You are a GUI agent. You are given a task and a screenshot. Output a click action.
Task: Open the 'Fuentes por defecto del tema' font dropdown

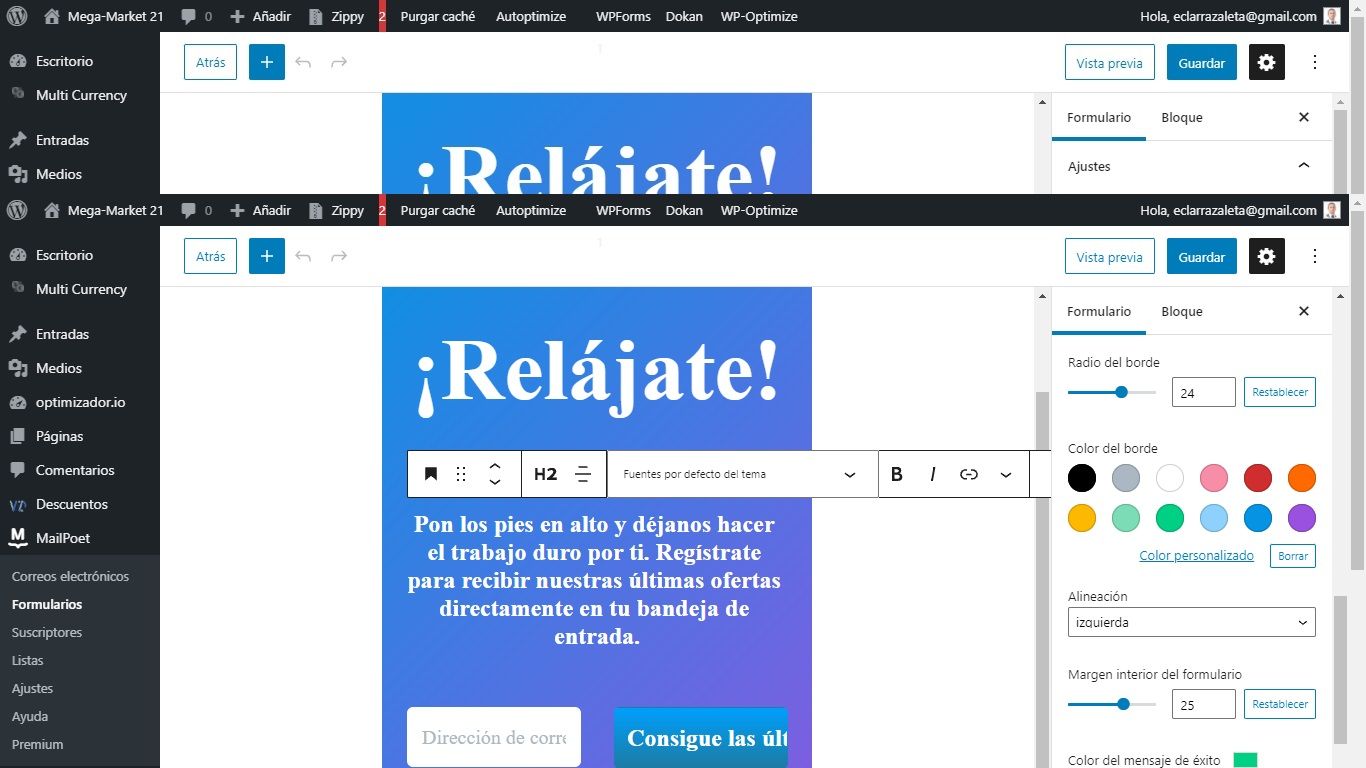[742, 474]
